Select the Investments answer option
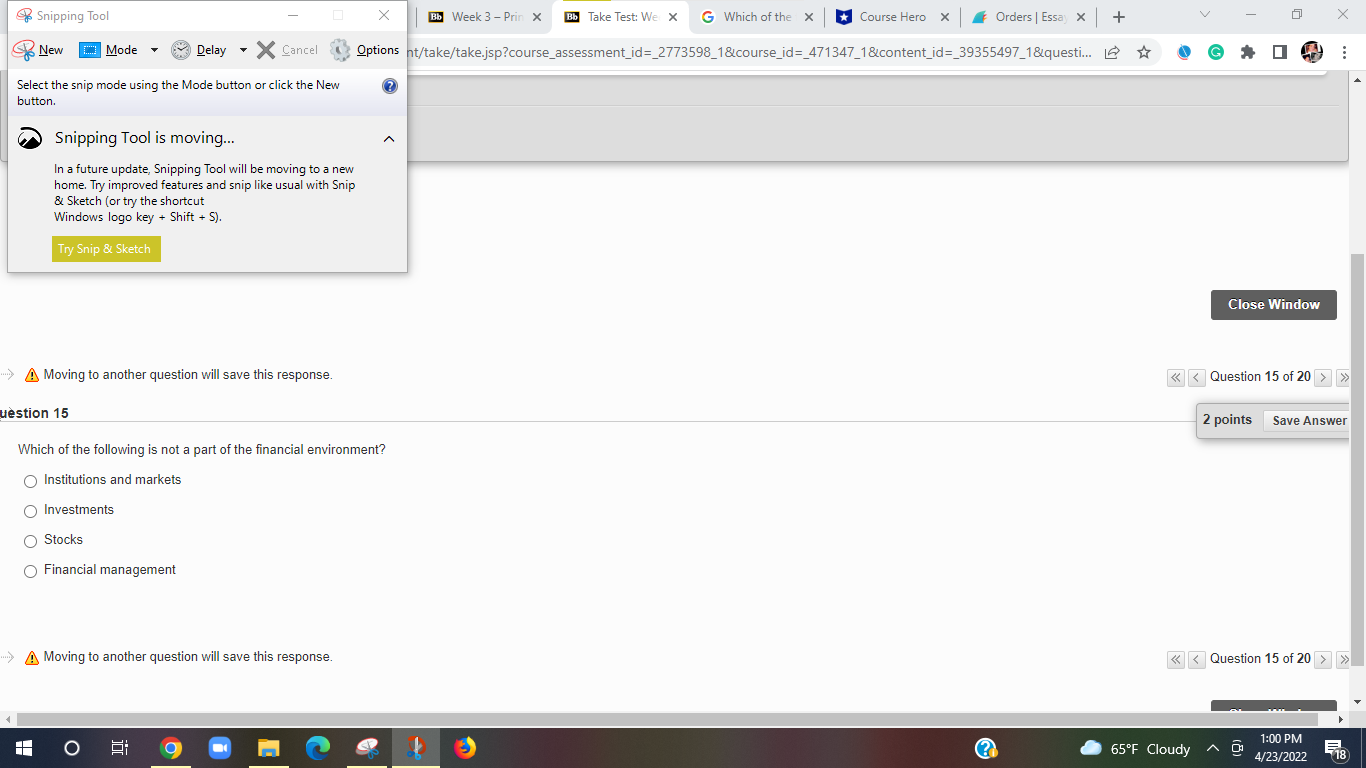The height and width of the screenshot is (768, 1366). 30,511
